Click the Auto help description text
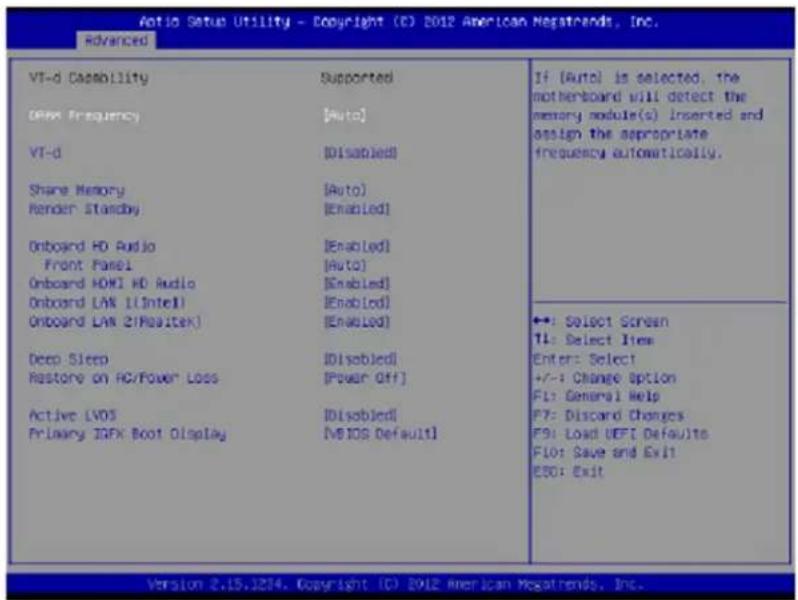Image resolution: width=798 pixels, height=600 pixels. [648, 116]
